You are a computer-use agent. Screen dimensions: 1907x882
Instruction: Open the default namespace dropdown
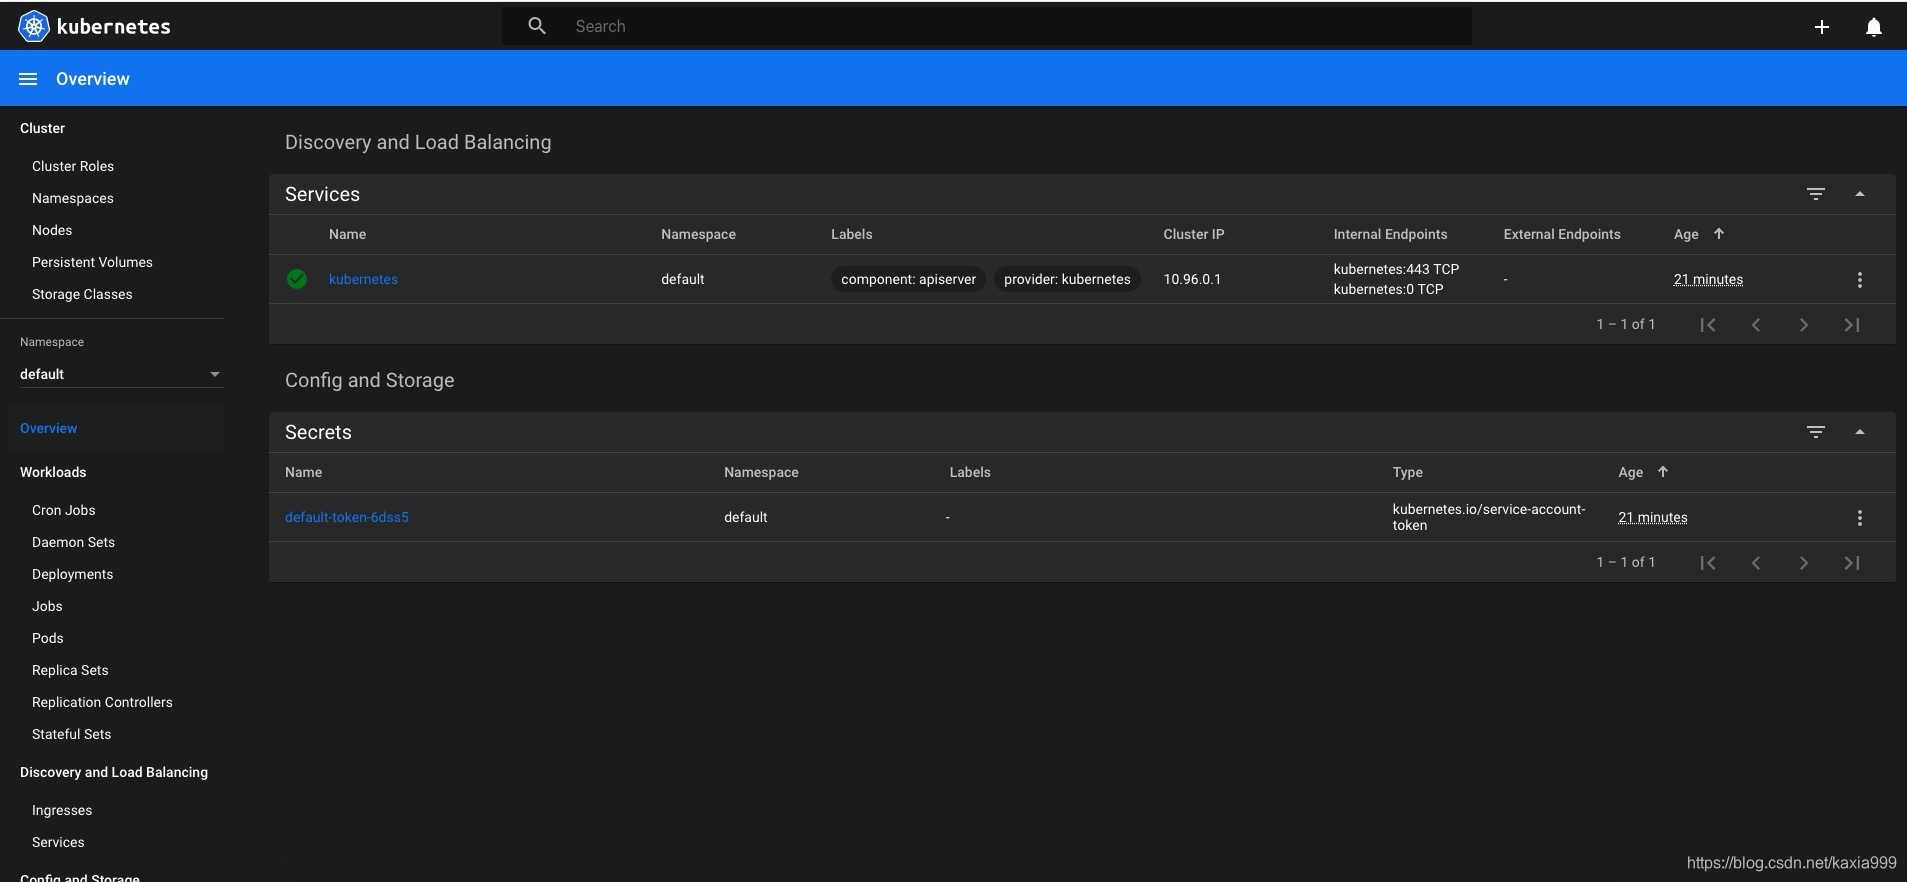[x=120, y=374]
